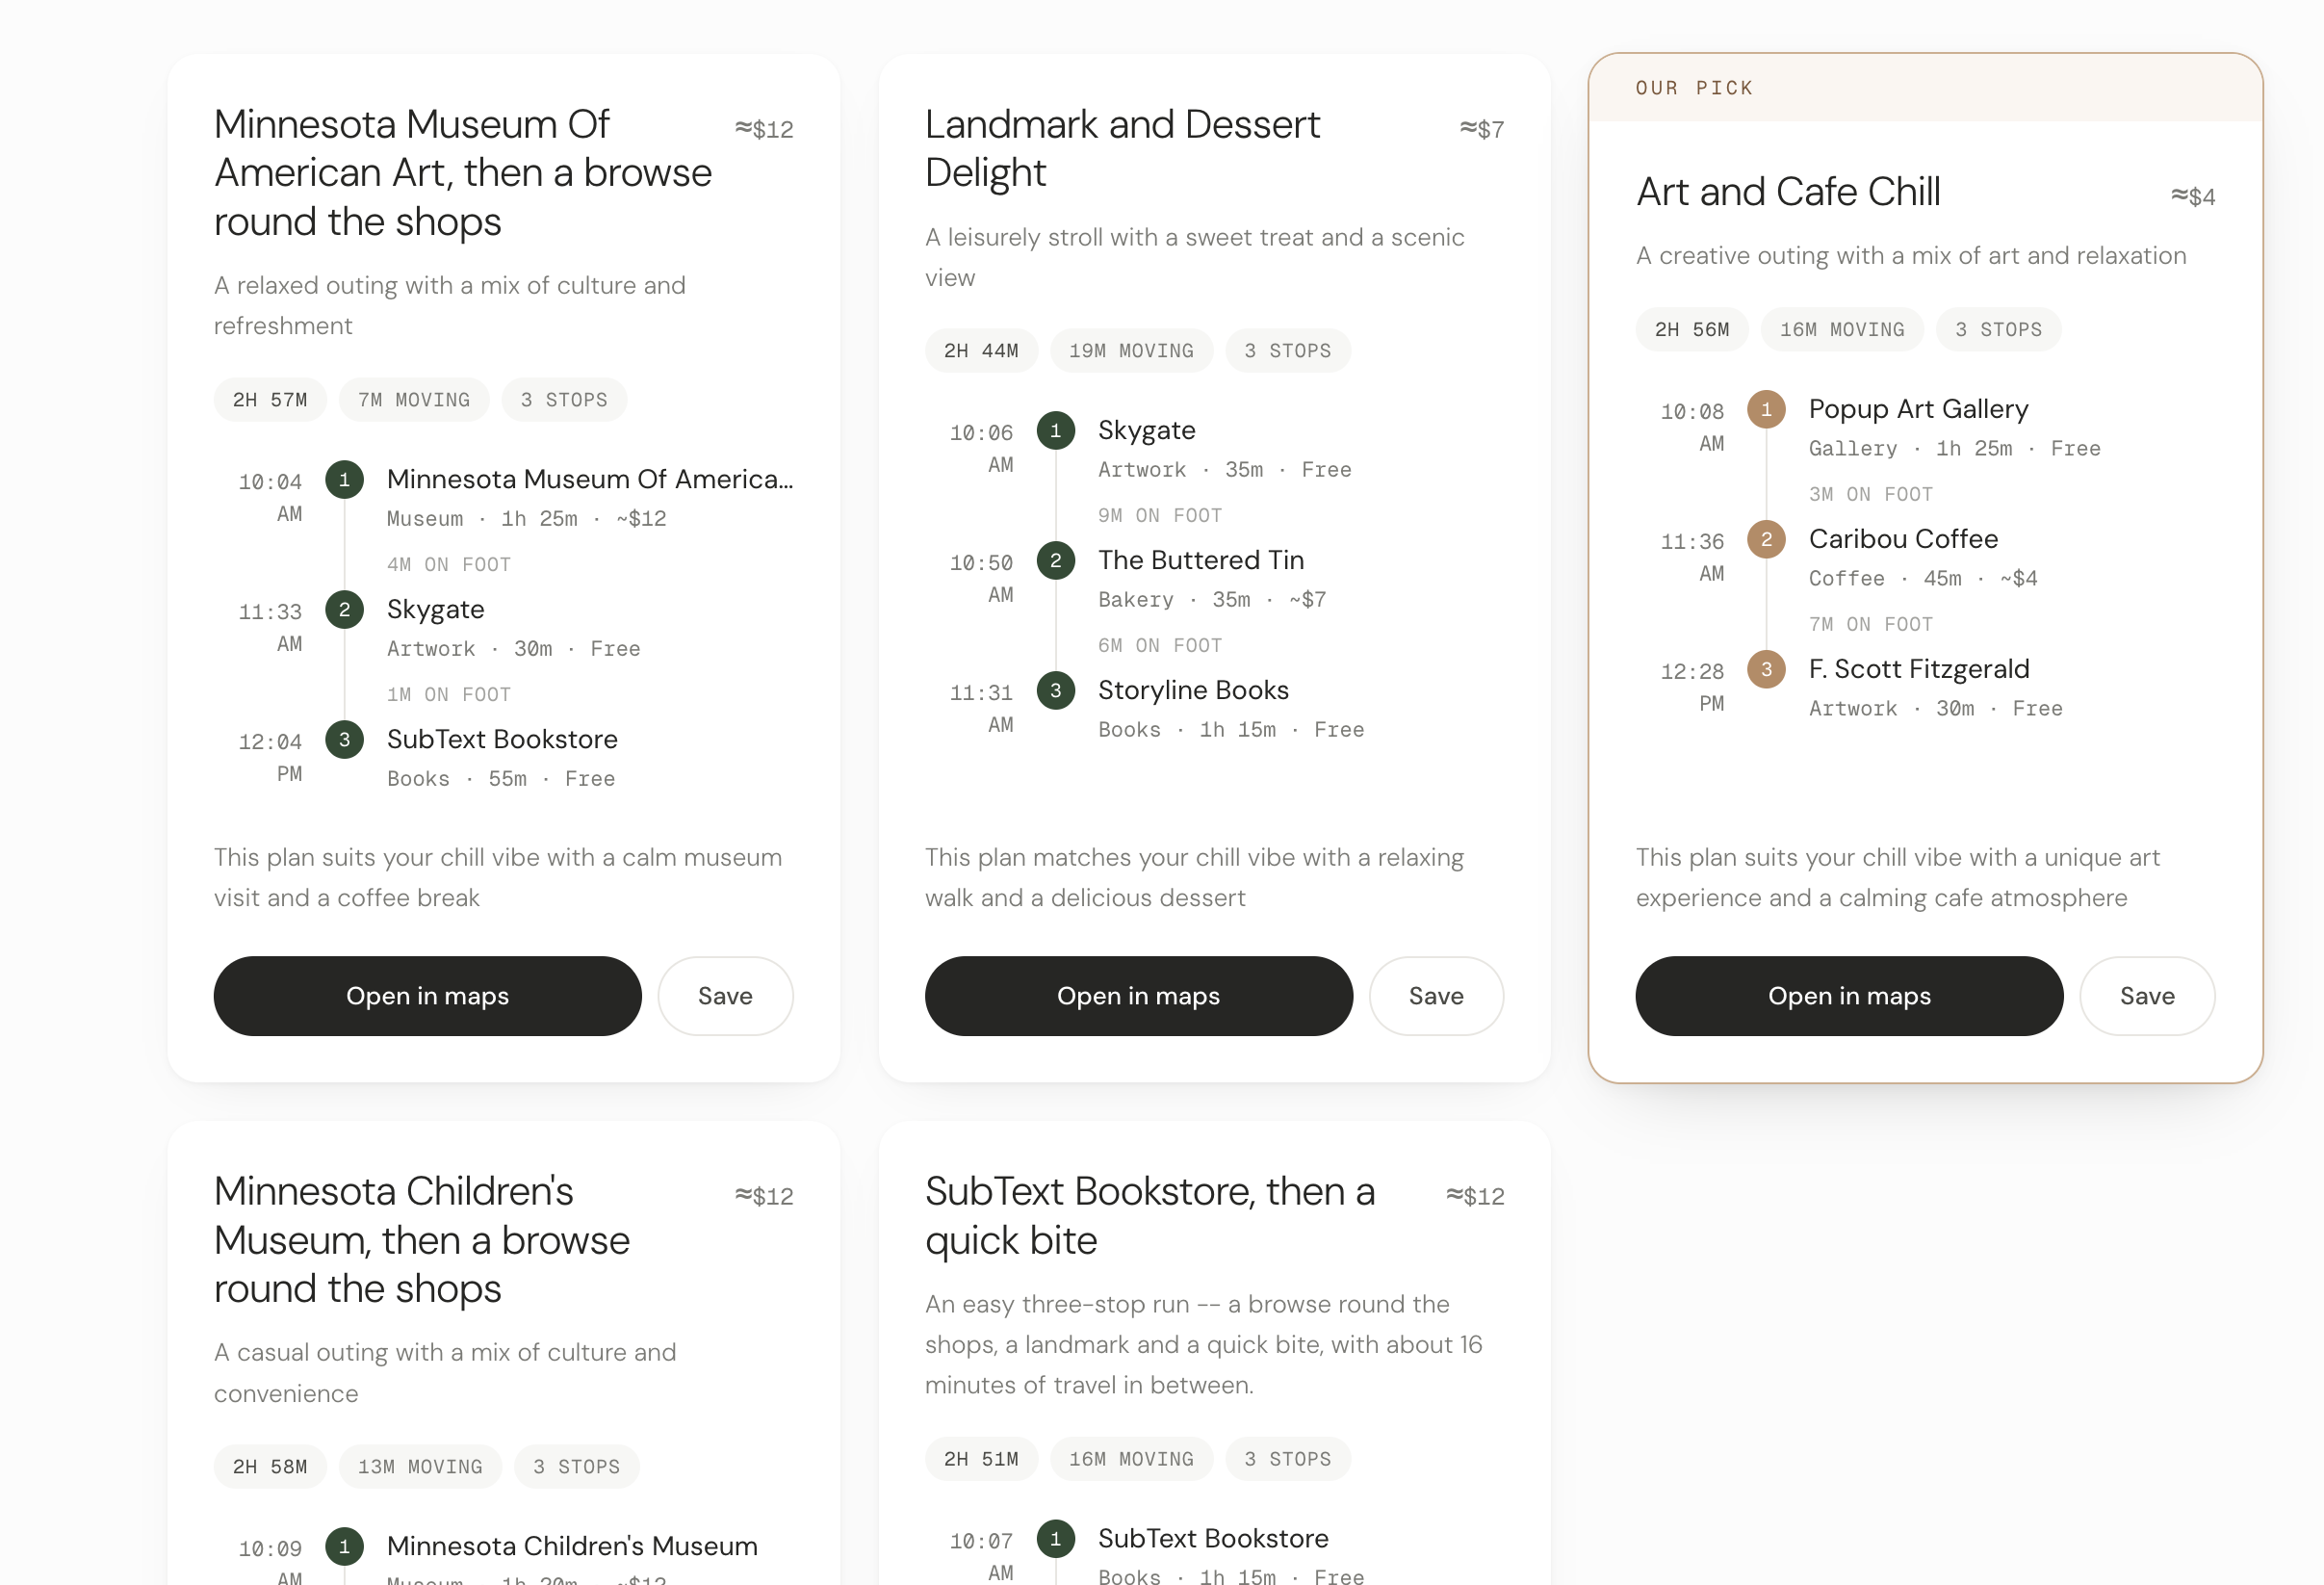Screen dimensions: 2324x1585
Task: Open Minnesota Museum plan in maps
Action: coord(427,996)
